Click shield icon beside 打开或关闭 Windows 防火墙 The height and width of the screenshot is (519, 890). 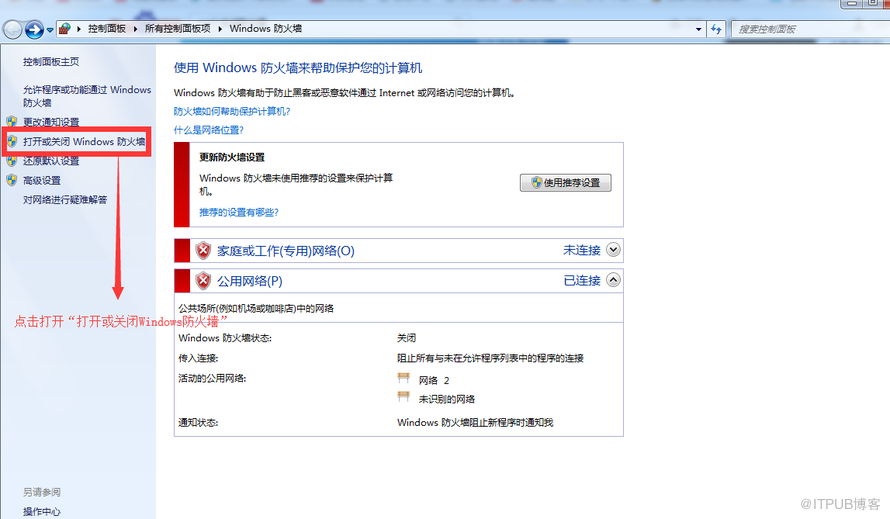click(12, 141)
